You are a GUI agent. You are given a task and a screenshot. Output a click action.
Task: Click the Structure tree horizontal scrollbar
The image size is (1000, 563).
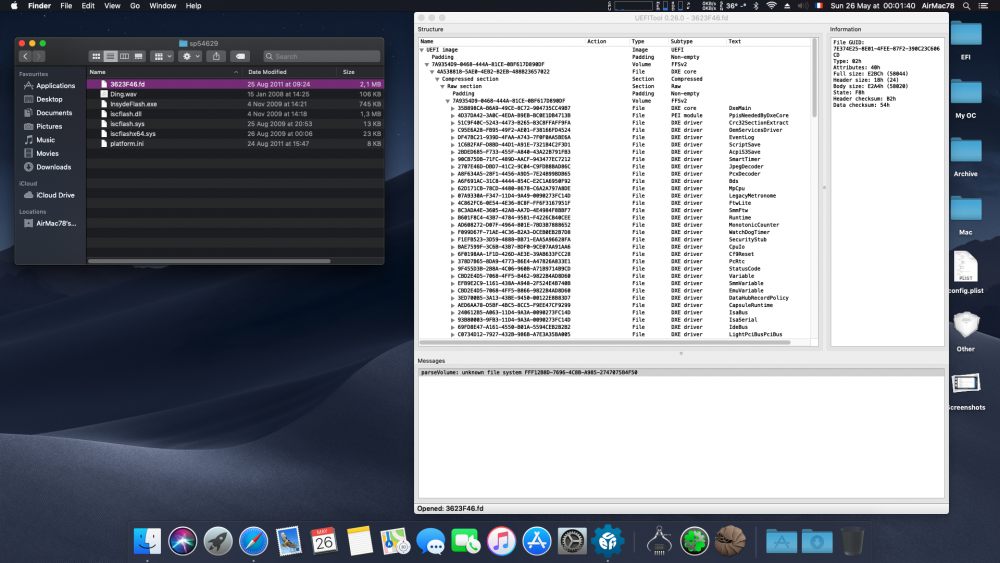[606, 342]
